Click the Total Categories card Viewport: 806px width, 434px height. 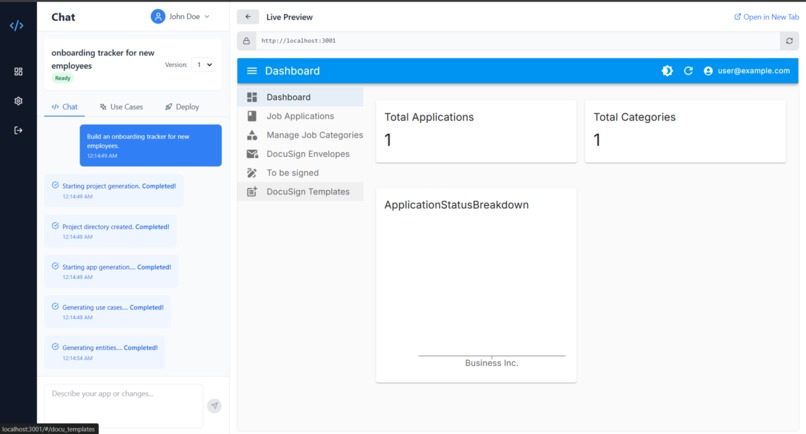coord(685,132)
